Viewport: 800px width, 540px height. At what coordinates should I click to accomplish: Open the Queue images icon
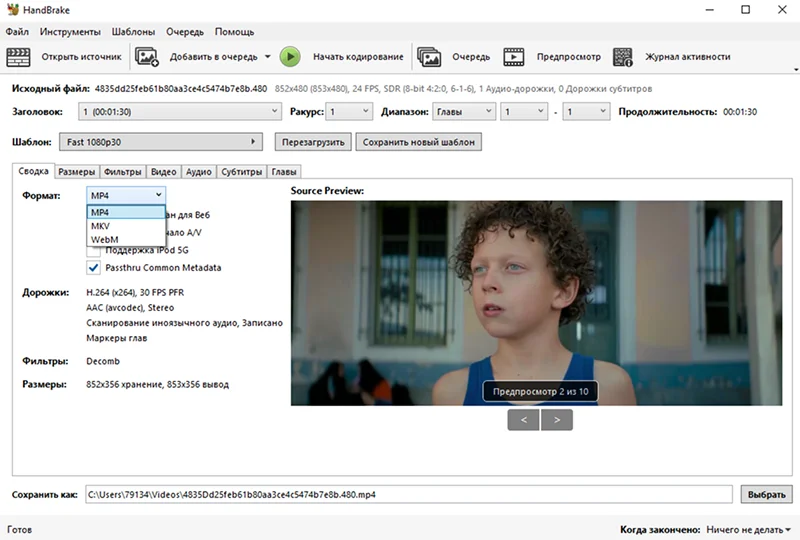pos(429,57)
